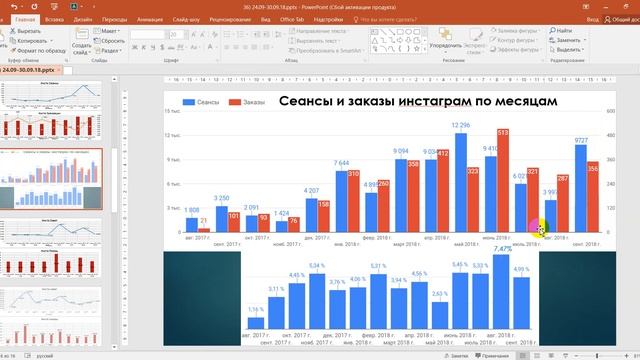Open Эффекты фигуры dropdown
This screenshot has height=360, width=640.
[x=516, y=49]
